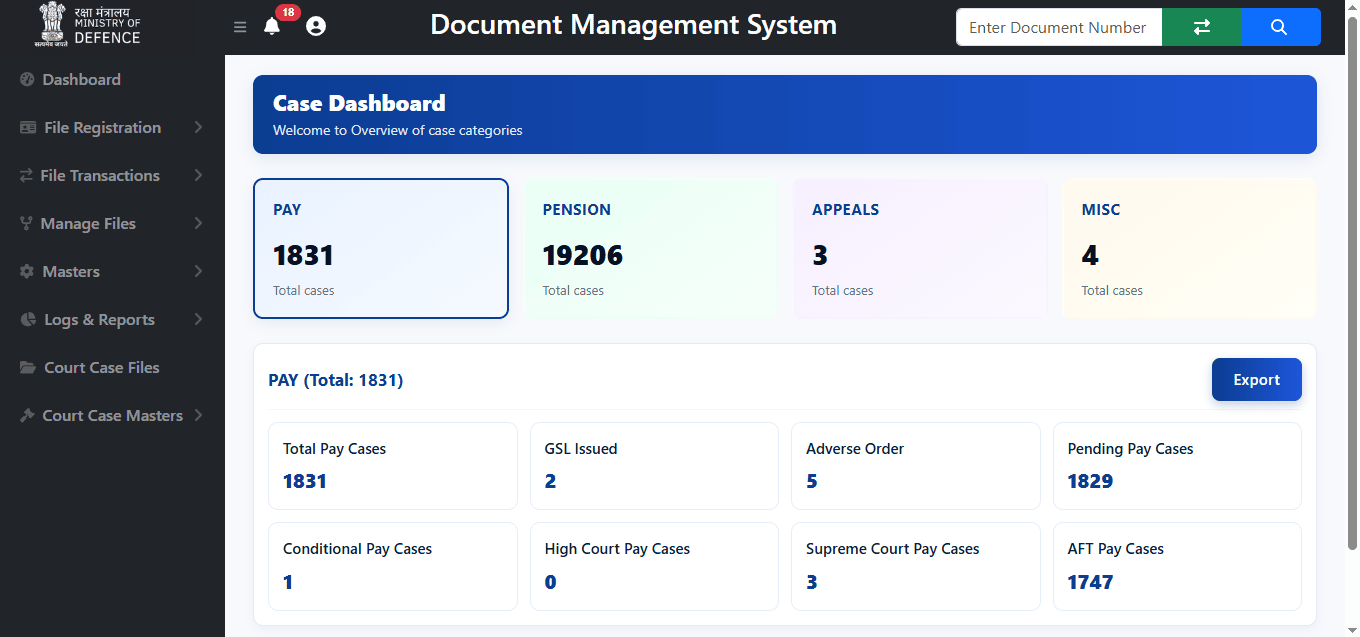Click the Welcome to Overview subtitle text
Screen dimensions: 1360x637
click(x=398, y=130)
